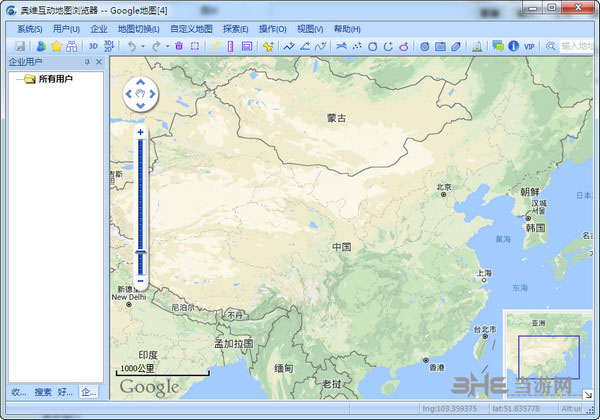Pan map up with navigation arrow

[140, 82]
